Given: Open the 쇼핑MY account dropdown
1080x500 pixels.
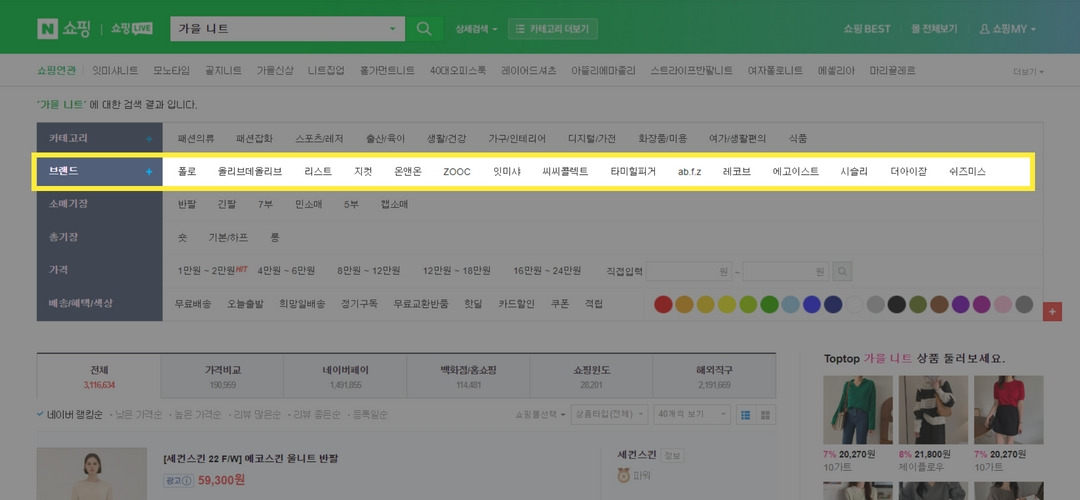Looking at the screenshot, I should tap(1008, 29).
